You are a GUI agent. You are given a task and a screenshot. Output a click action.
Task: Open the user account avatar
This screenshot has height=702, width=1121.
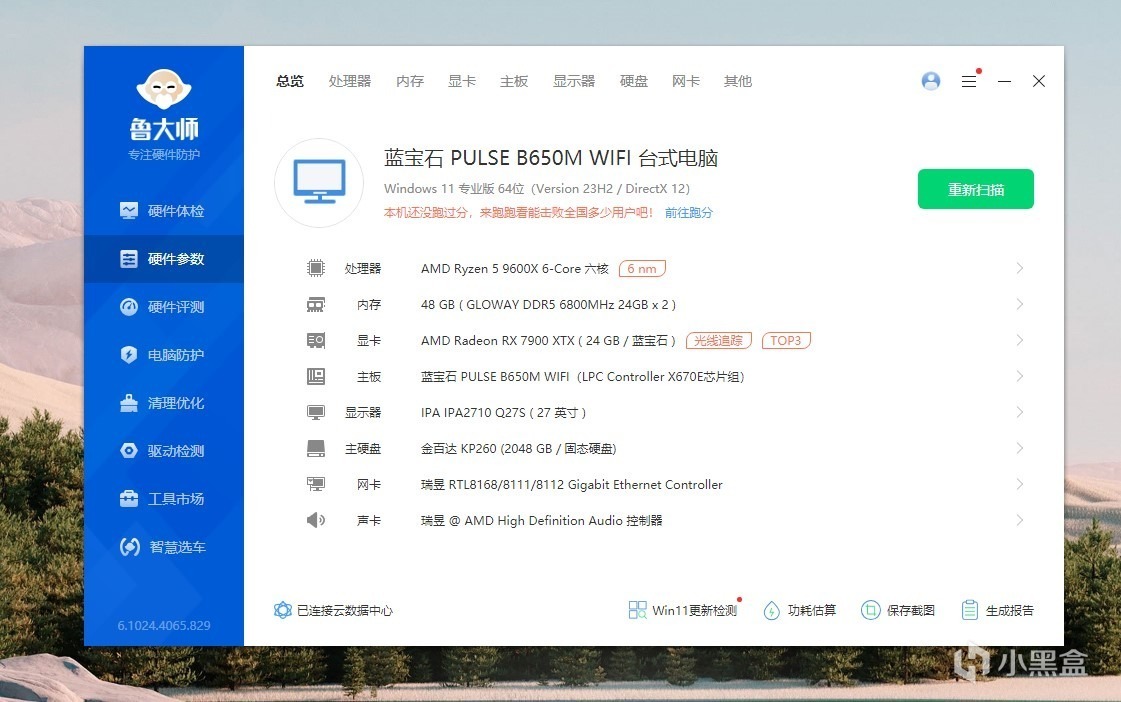tap(931, 81)
